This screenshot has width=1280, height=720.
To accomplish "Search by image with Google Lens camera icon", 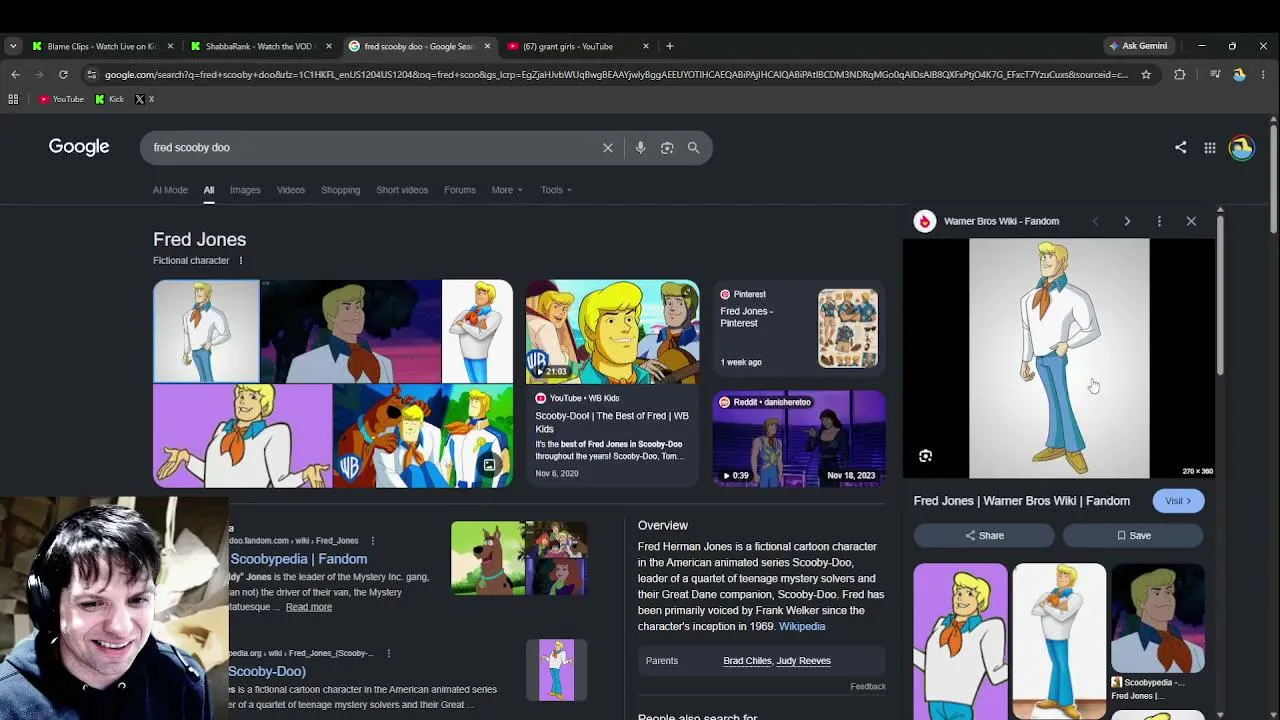I will point(667,148).
